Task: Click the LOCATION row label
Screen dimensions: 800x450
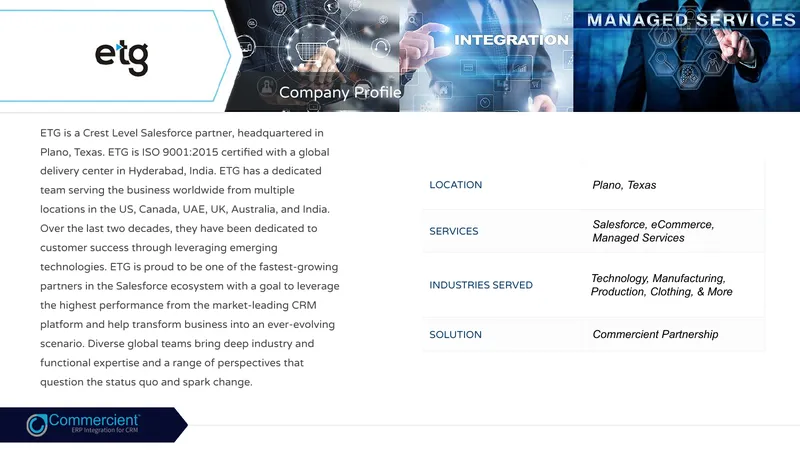Action: coord(456,185)
